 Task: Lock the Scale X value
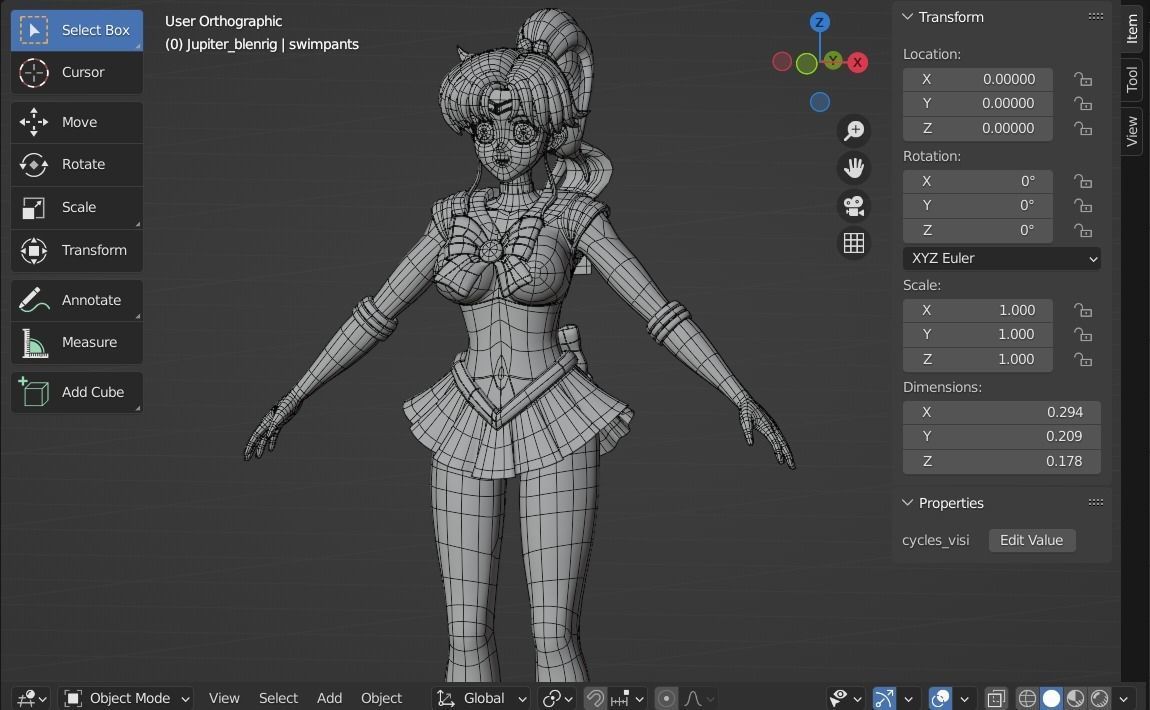click(1083, 310)
